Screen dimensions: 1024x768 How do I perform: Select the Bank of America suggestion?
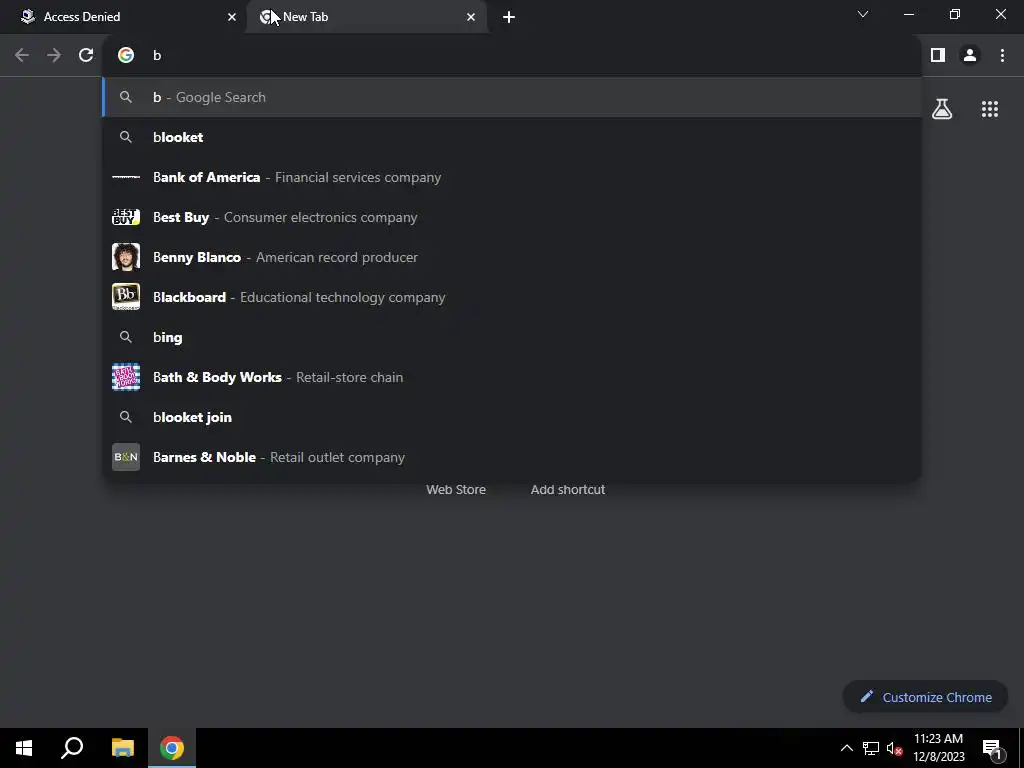click(x=512, y=177)
